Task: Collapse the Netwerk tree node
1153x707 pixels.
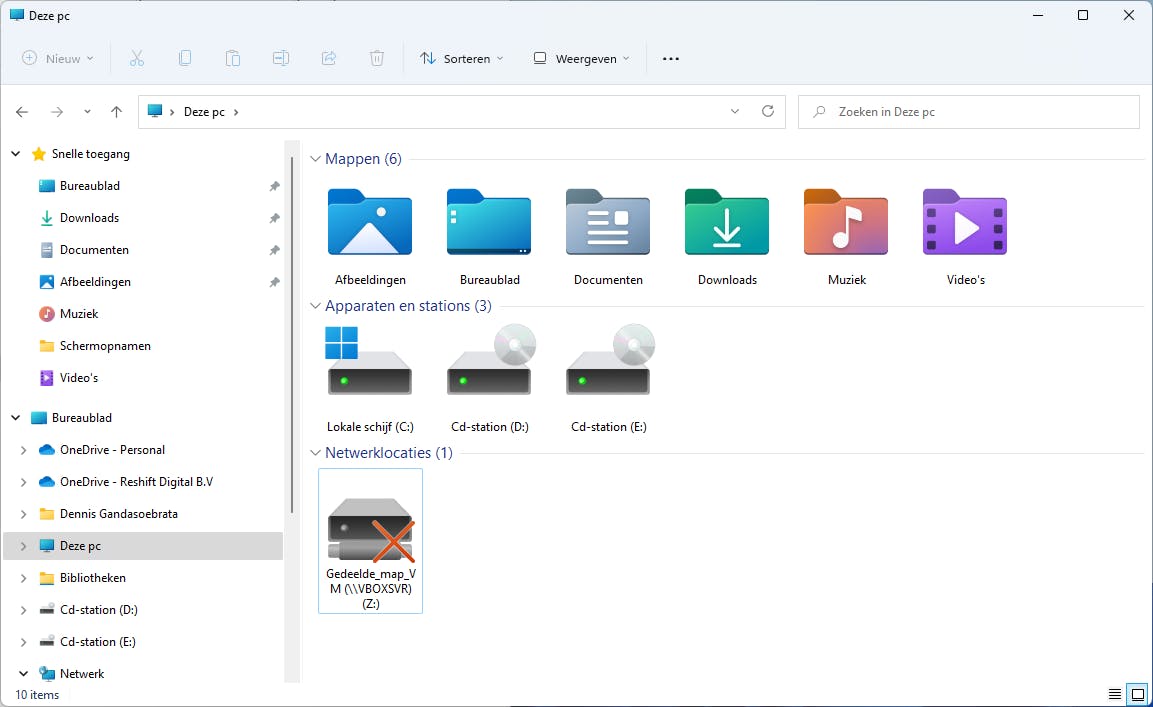Action: (x=24, y=674)
